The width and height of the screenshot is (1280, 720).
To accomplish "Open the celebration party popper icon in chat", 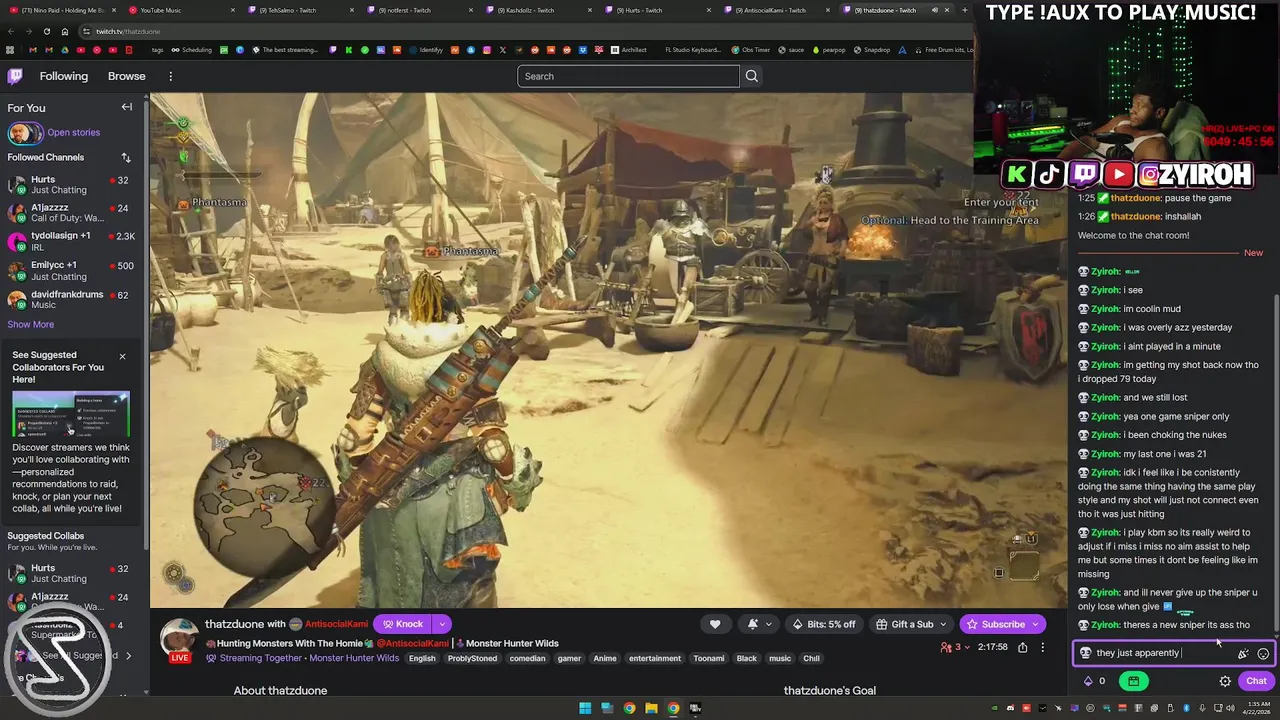I will point(1243,654).
